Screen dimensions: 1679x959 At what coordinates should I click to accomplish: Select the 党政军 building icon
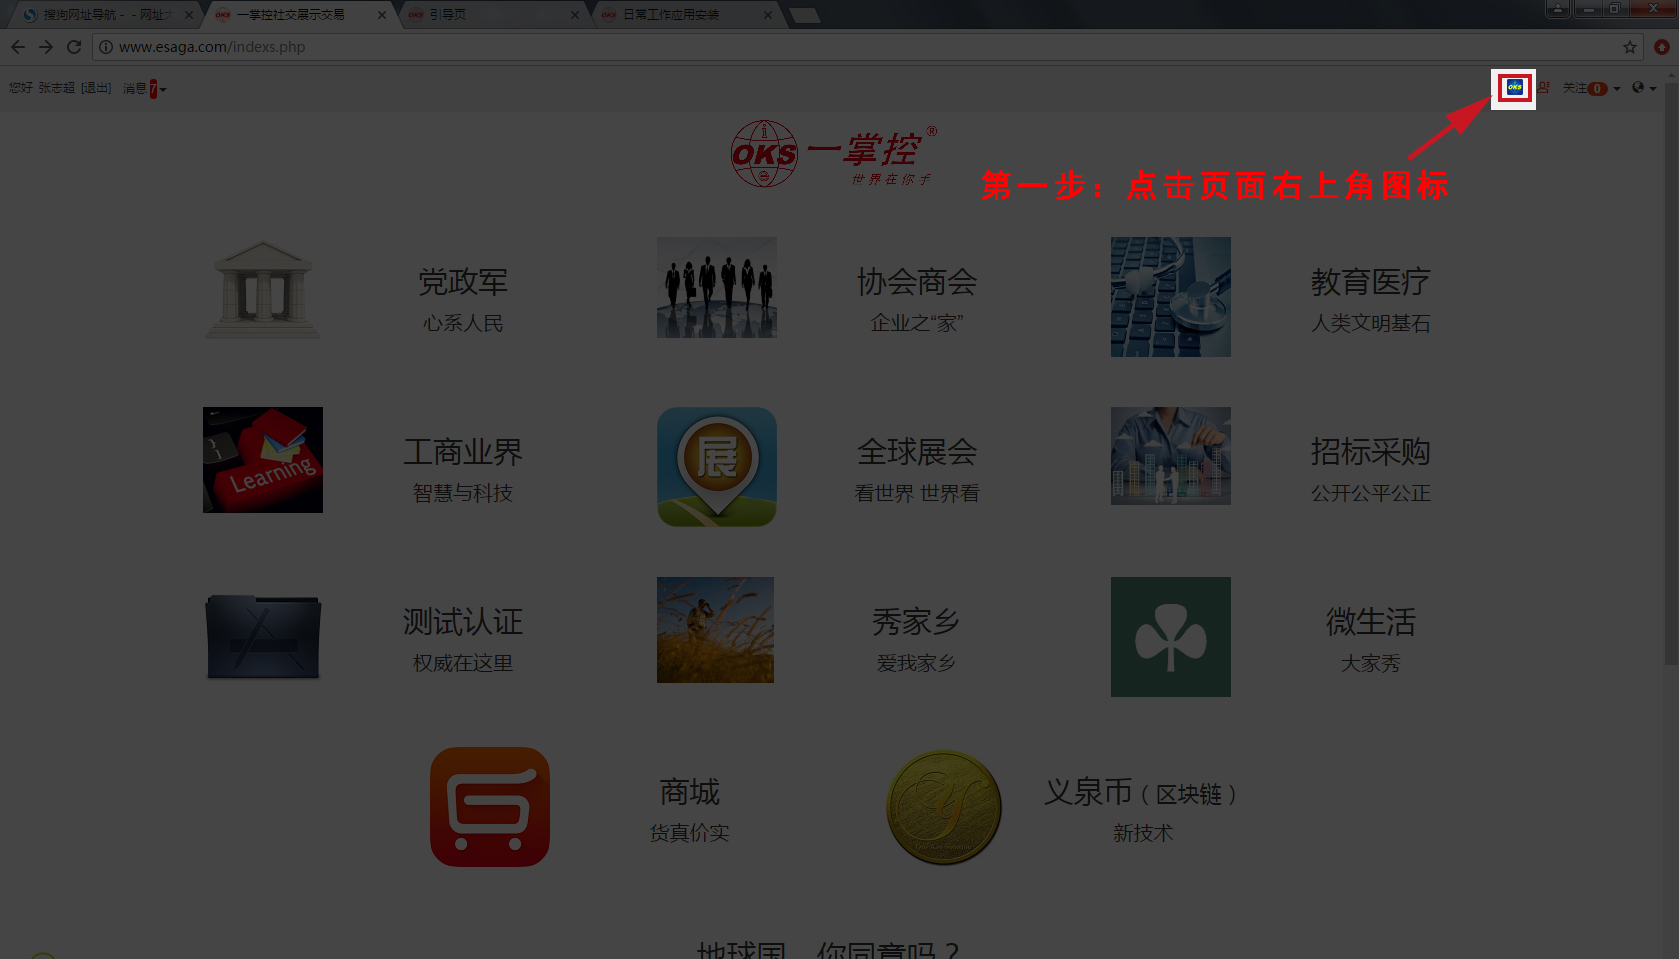click(x=262, y=291)
